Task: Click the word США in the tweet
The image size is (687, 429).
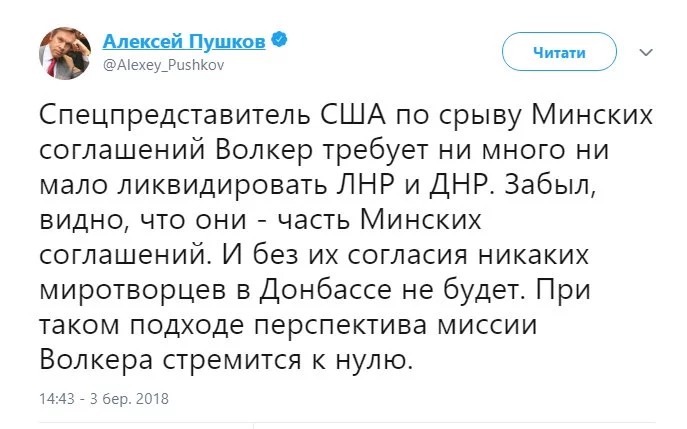Action: point(354,115)
